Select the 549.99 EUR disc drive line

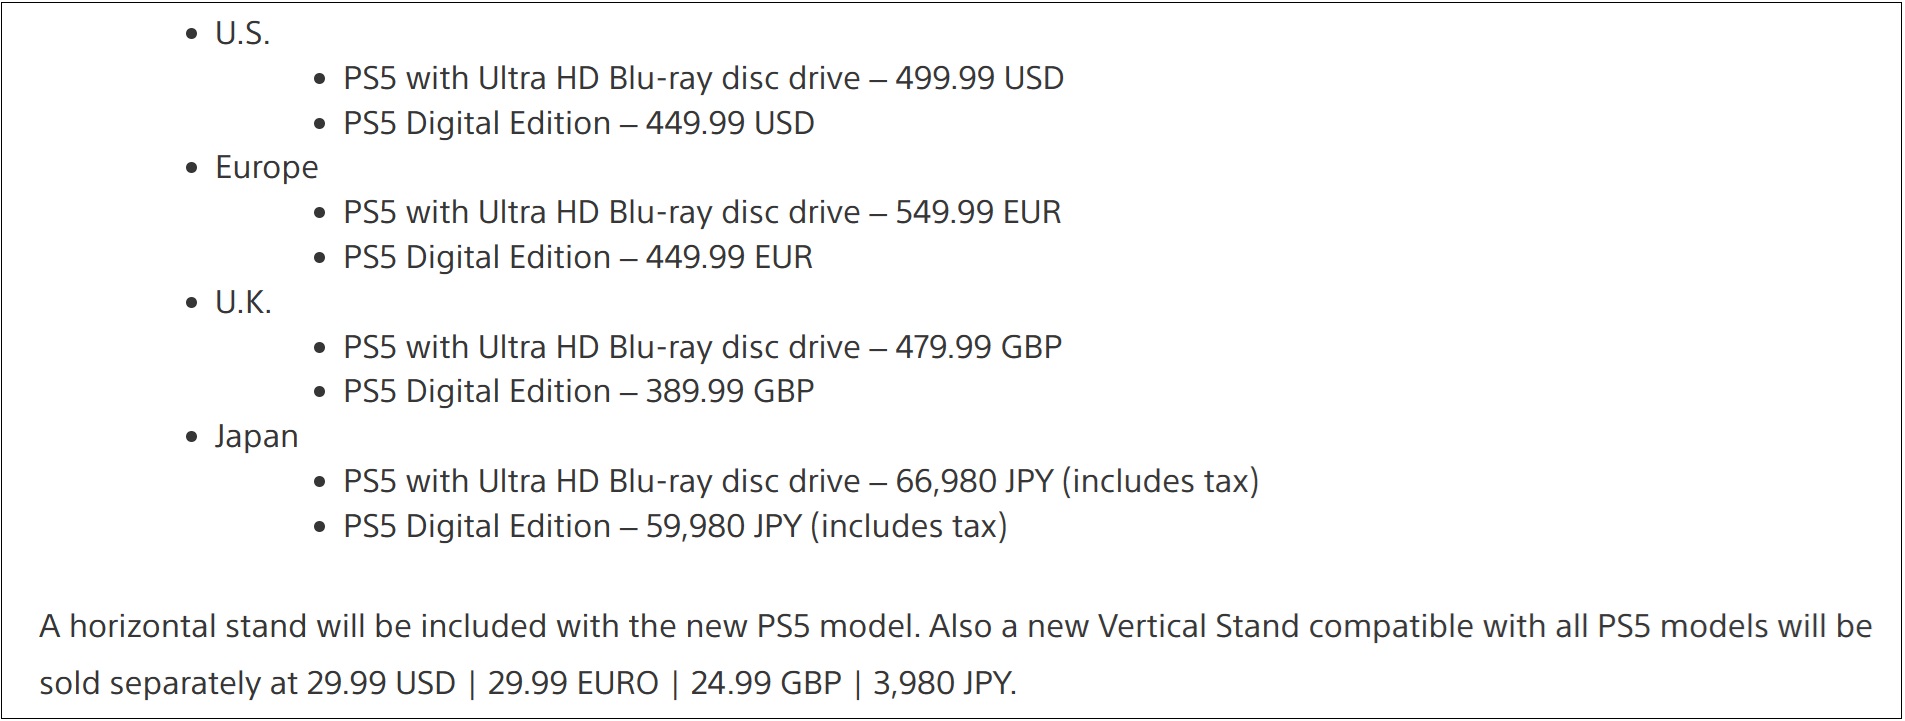click(702, 212)
